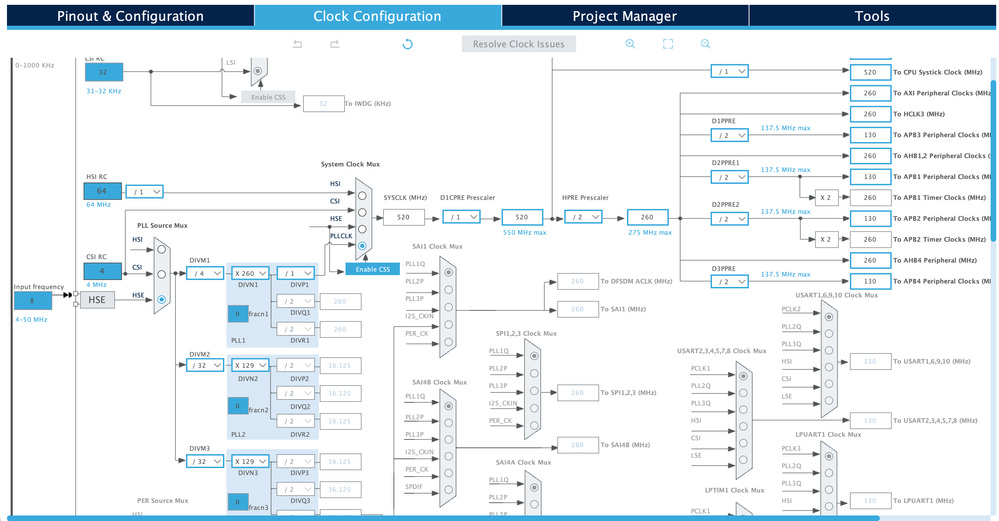Click the Resolve Clock Issues button
This screenshot has height=521, width=999.
coord(519,44)
